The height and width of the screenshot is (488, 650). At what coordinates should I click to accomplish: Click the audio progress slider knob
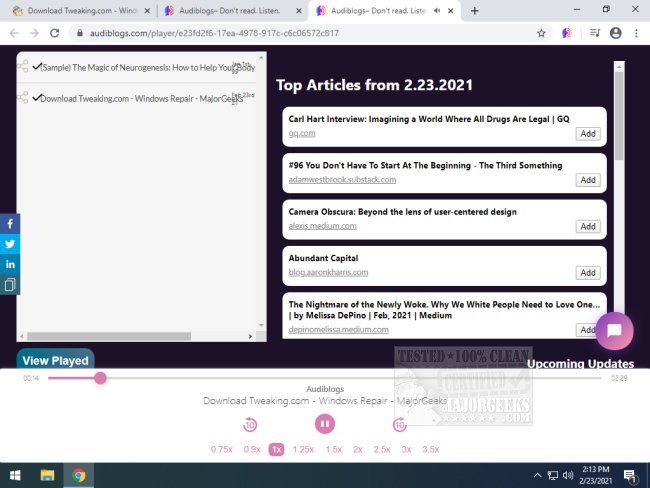(x=100, y=378)
